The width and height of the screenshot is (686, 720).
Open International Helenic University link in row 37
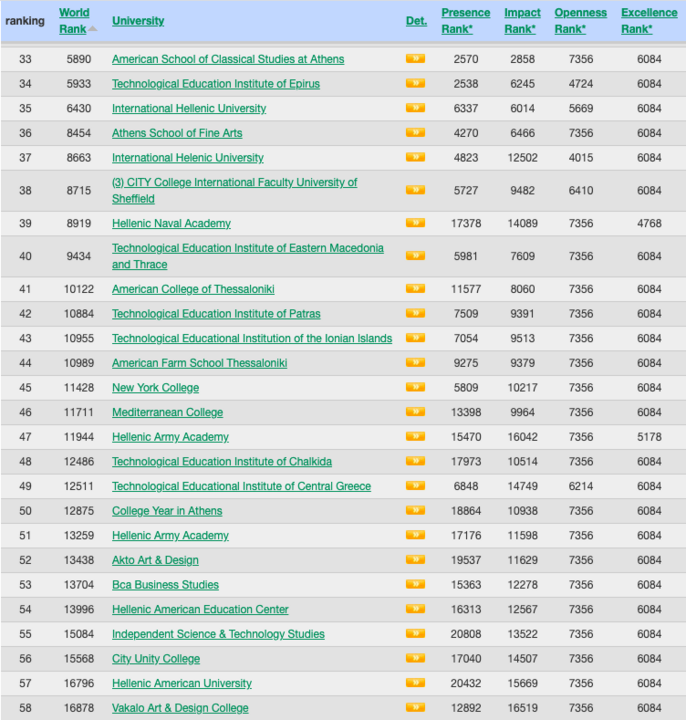tap(187, 158)
